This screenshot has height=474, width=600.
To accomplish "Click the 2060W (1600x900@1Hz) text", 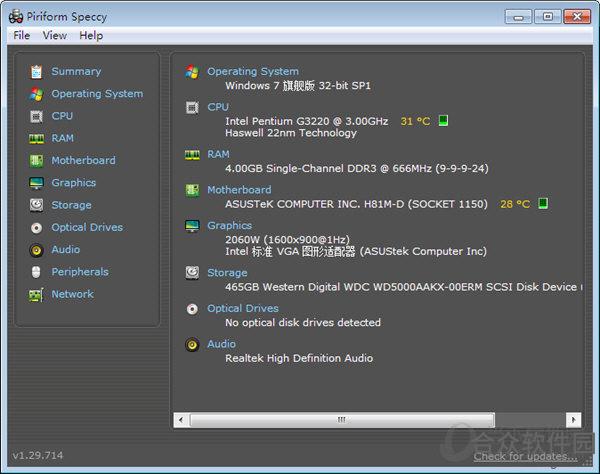I will click(x=287, y=240).
